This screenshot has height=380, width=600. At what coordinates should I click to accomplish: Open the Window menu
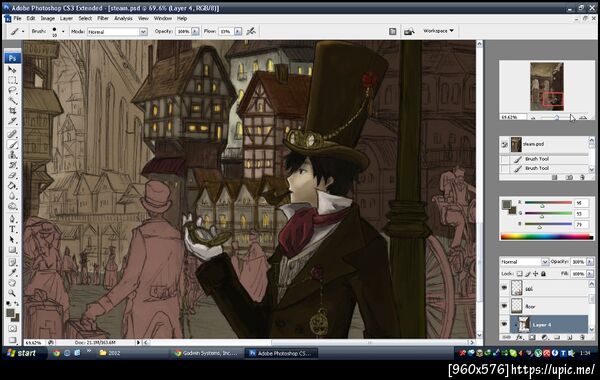[x=163, y=18]
